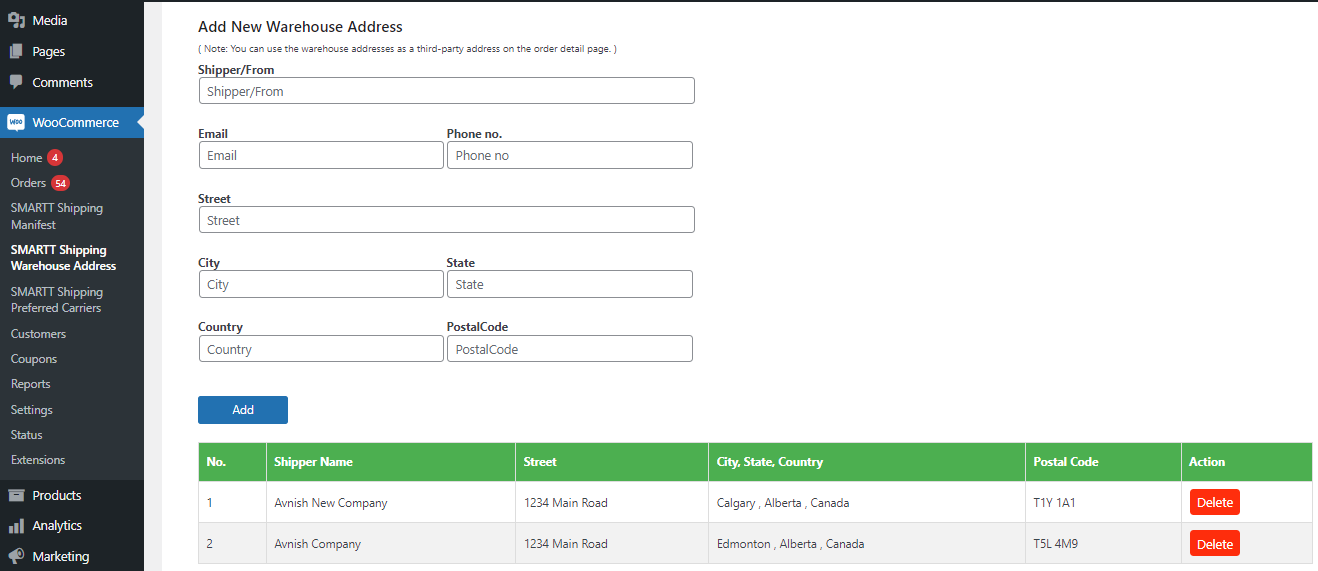Click into the Email field
This screenshot has width=1318, height=571.
click(x=321, y=155)
